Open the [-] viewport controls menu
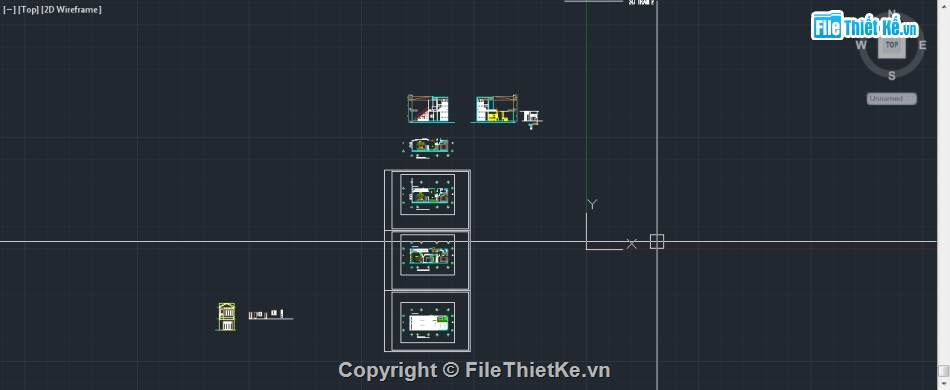The image size is (950, 390). 8,10
